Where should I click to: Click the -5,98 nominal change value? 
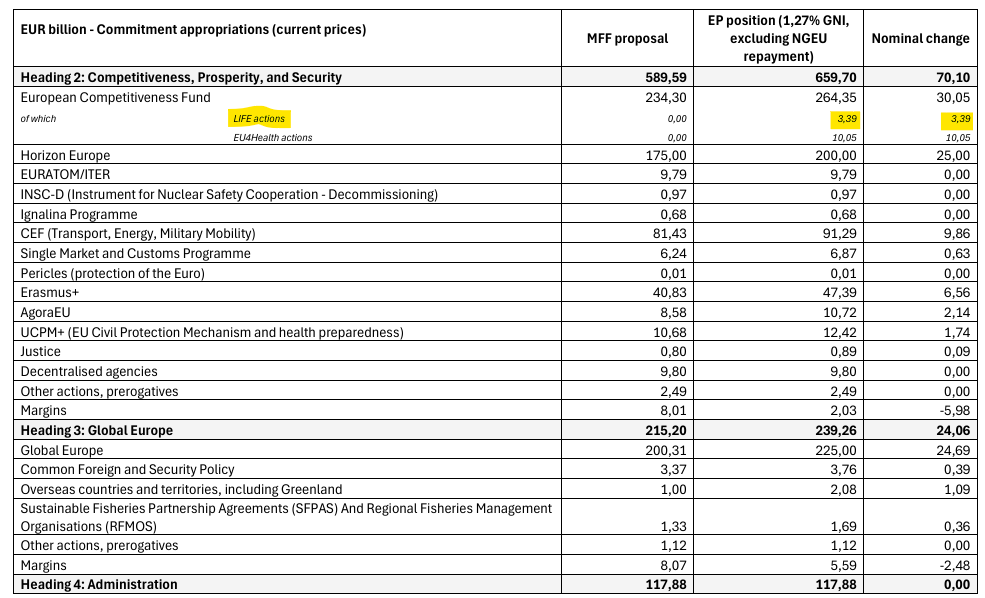950,410
